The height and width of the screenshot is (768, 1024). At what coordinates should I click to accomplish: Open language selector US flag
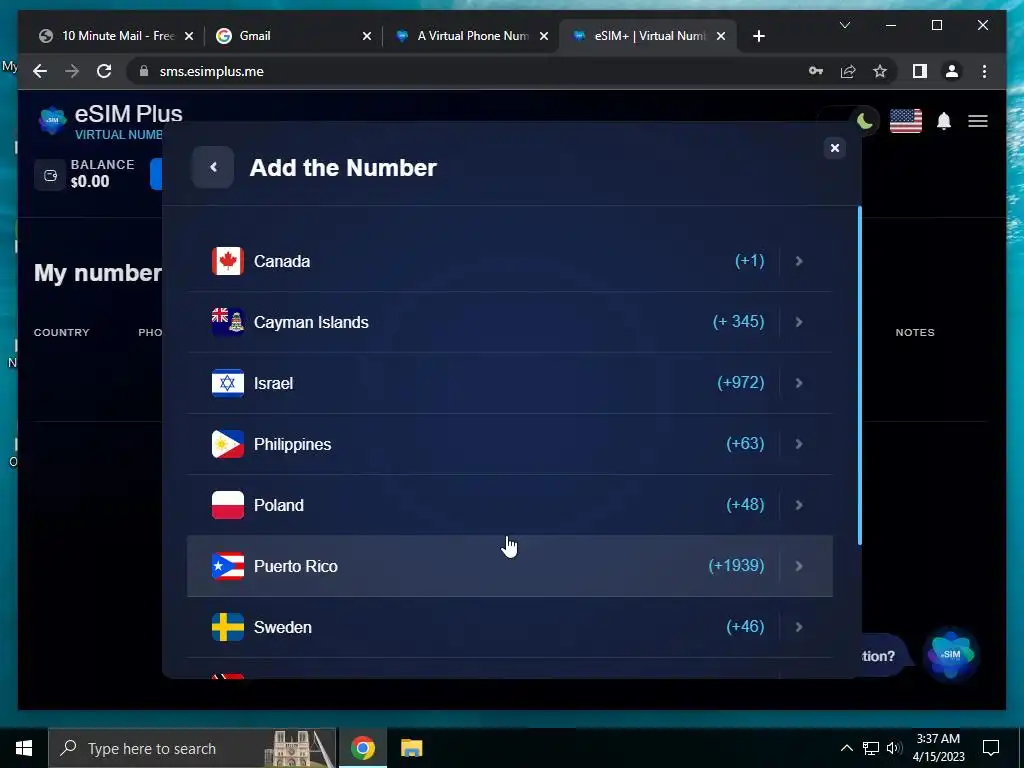906,121
